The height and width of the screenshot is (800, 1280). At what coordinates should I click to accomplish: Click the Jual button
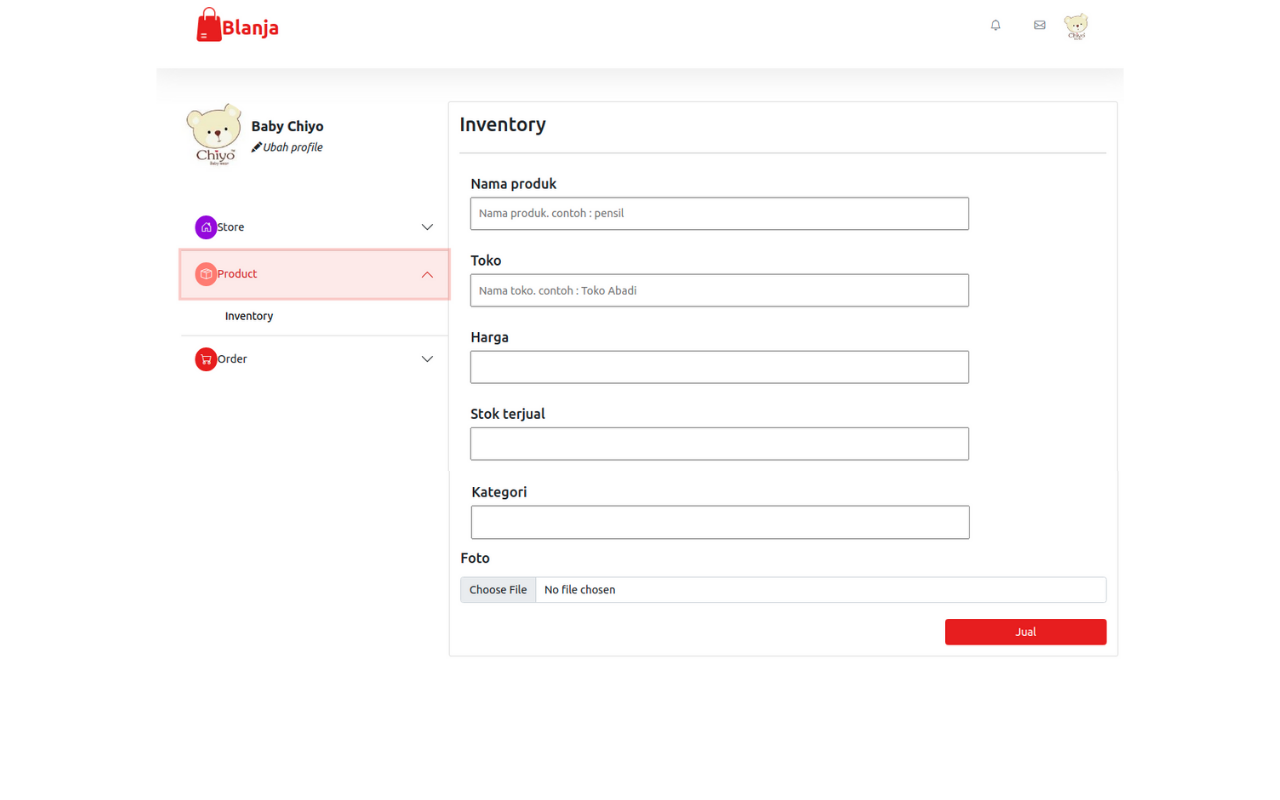(x=1025, y=631)
